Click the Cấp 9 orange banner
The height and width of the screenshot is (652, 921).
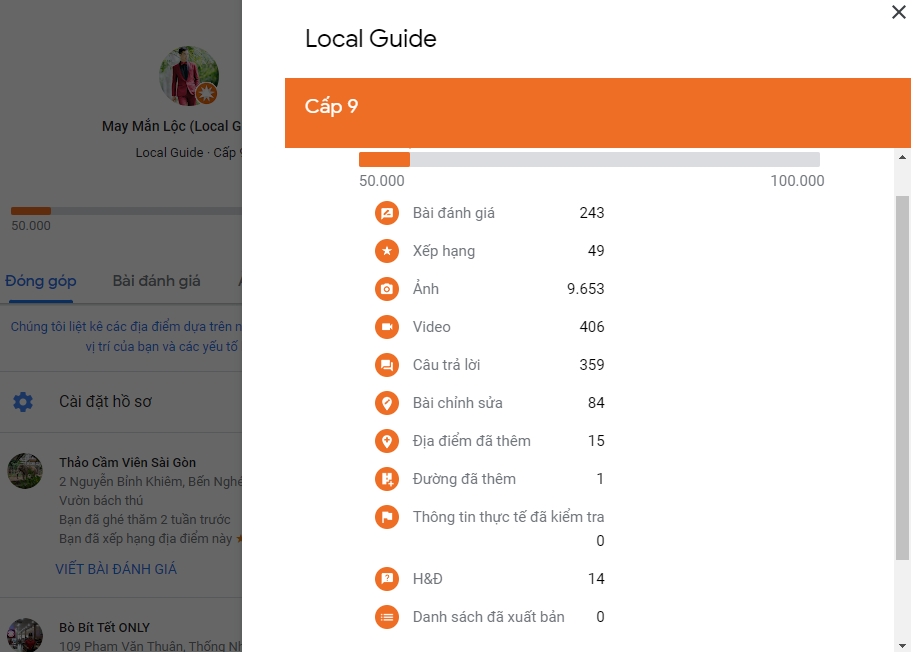(597, 113)
